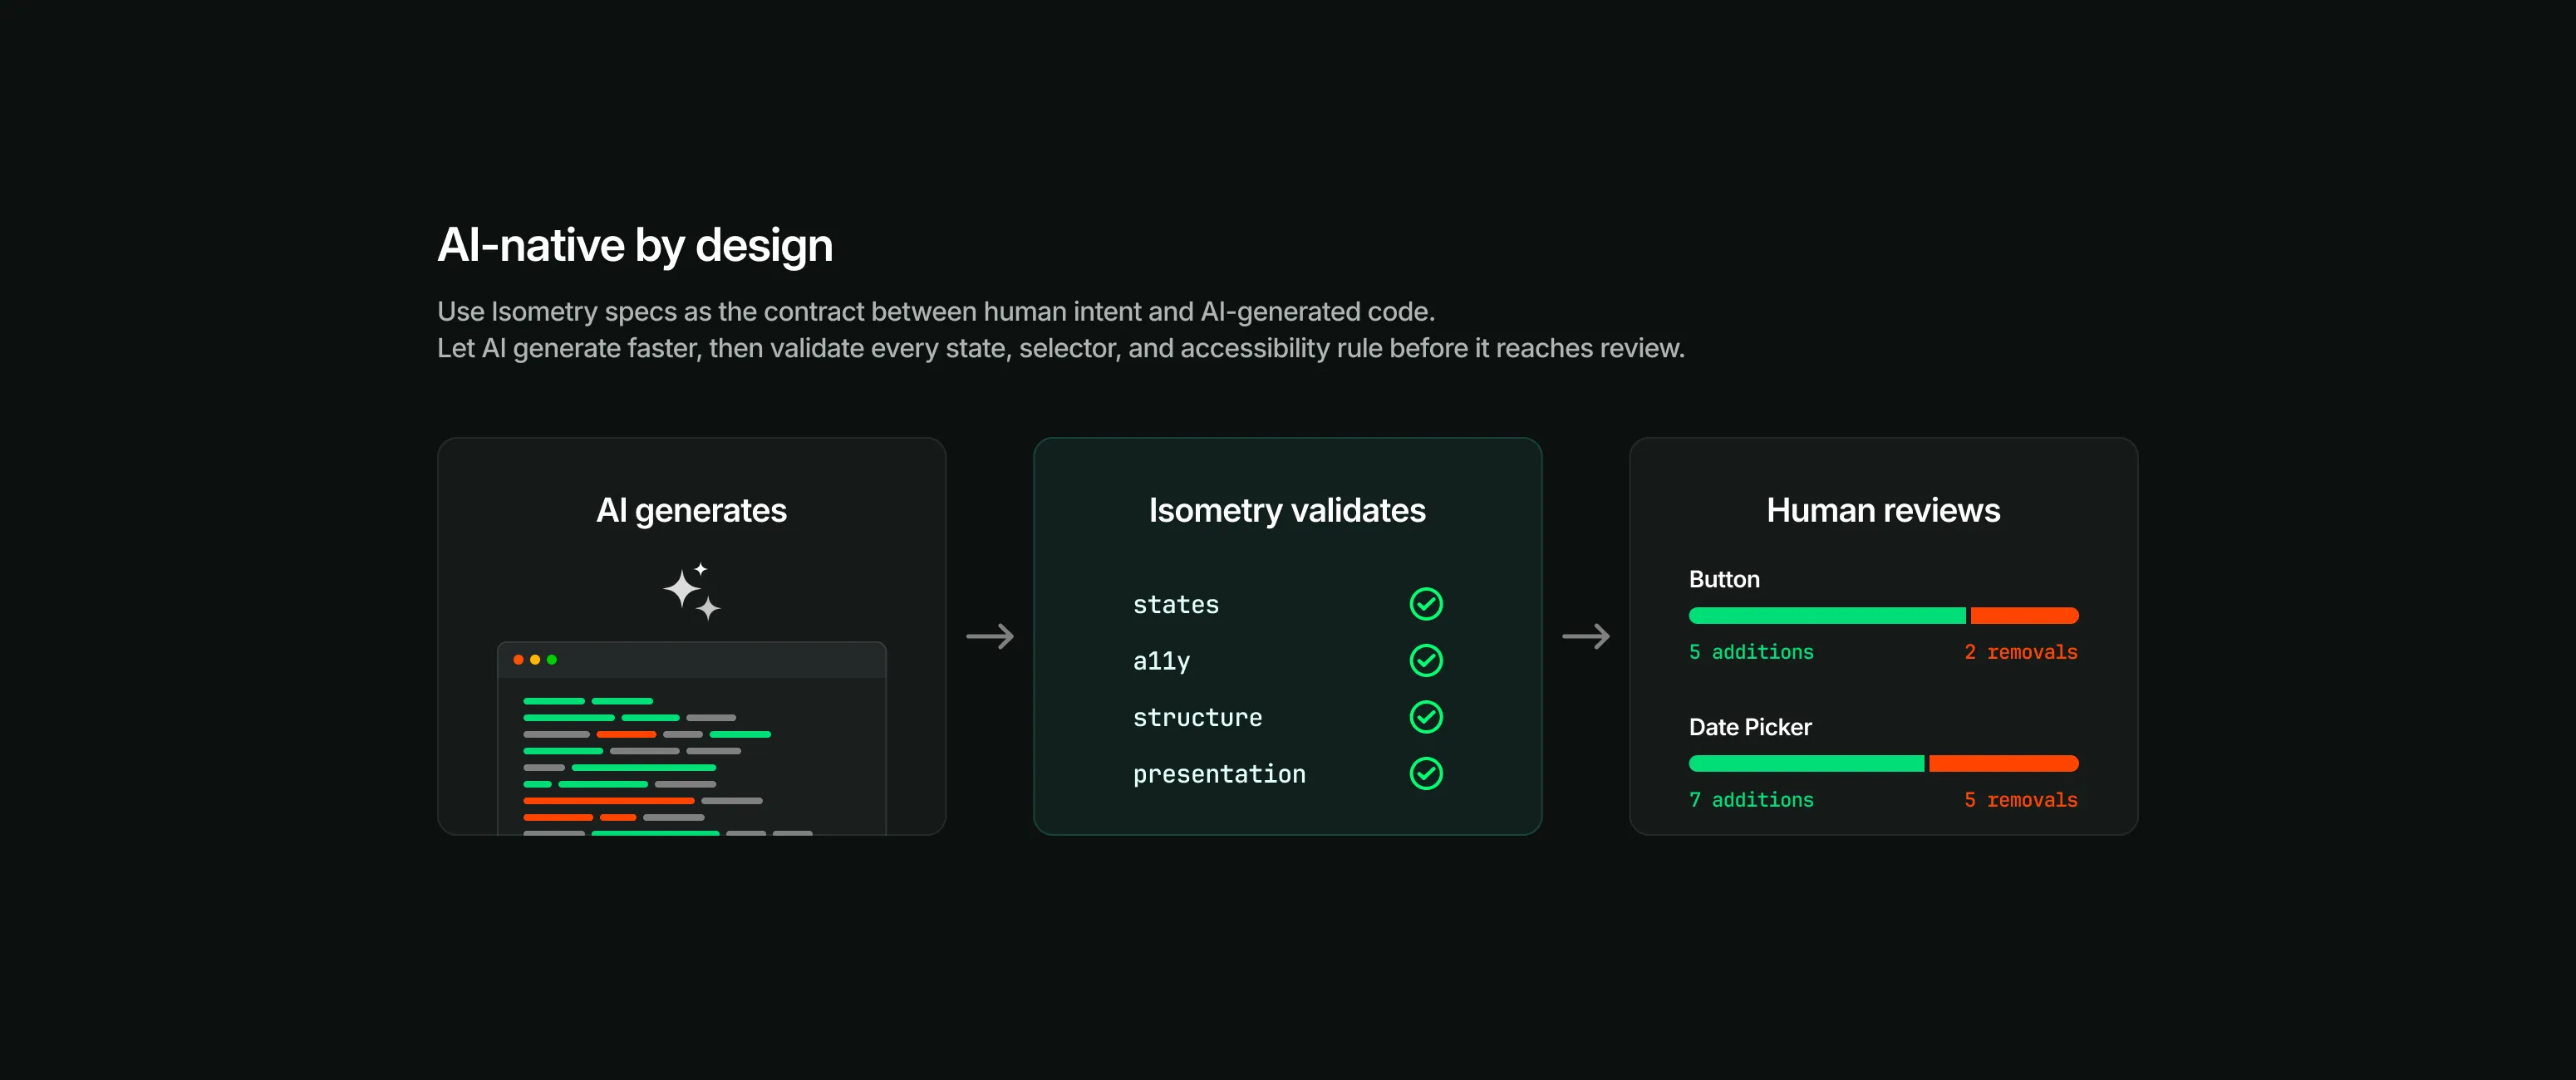Click the green check next to states
Screen dimensions: 2576x1080
point(1425,604)
